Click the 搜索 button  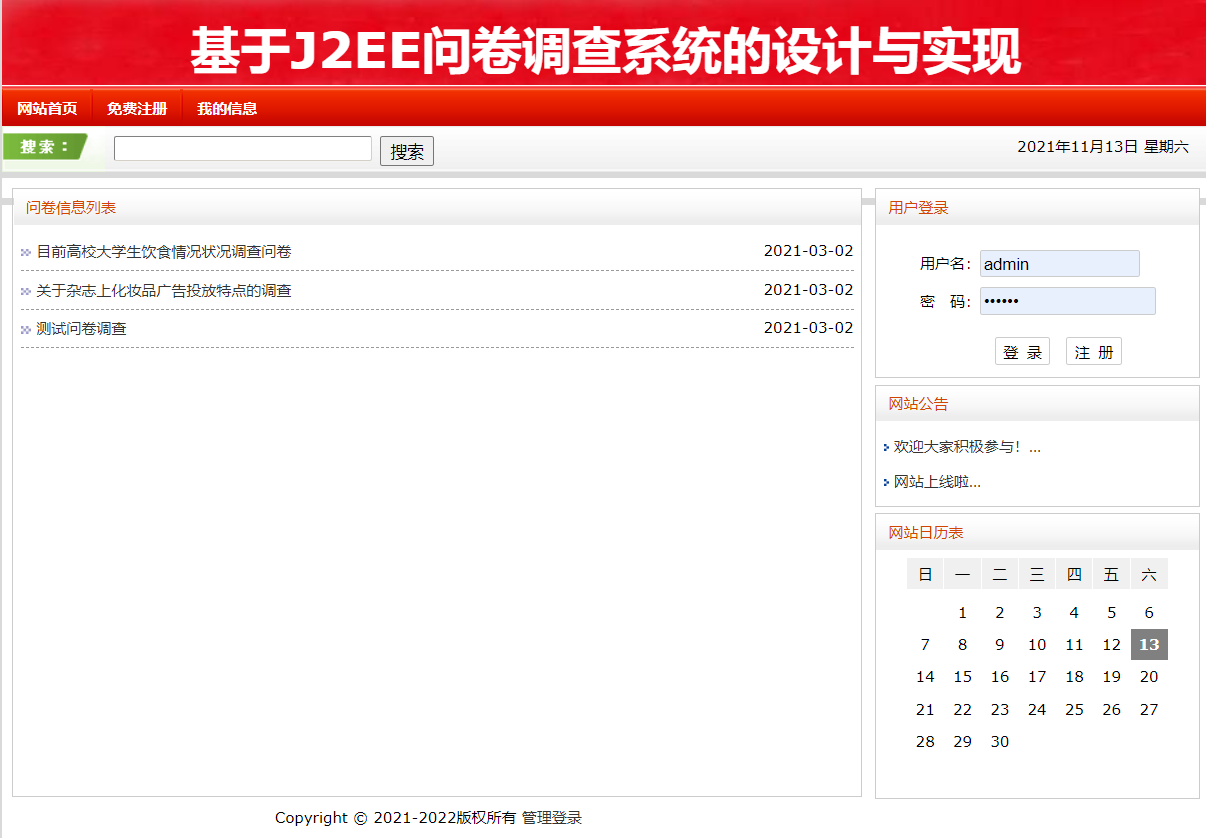[407, 152]
